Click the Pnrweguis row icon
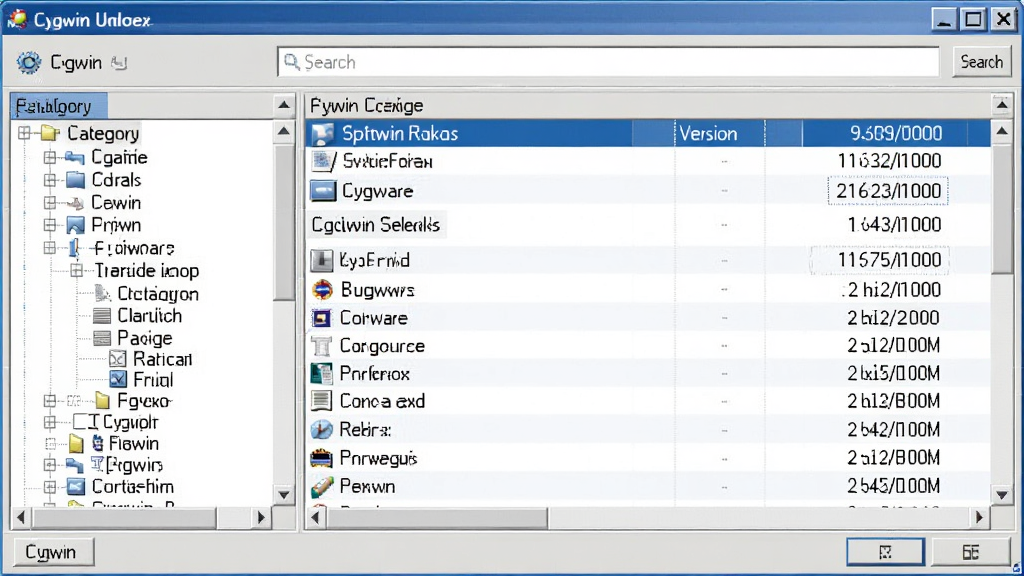Screen dimensions: 1024x576 click(x=321, y=458)
